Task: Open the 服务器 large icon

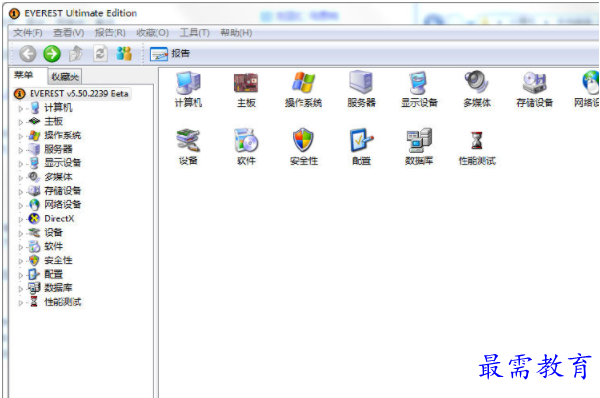Action: pos(361,89)
